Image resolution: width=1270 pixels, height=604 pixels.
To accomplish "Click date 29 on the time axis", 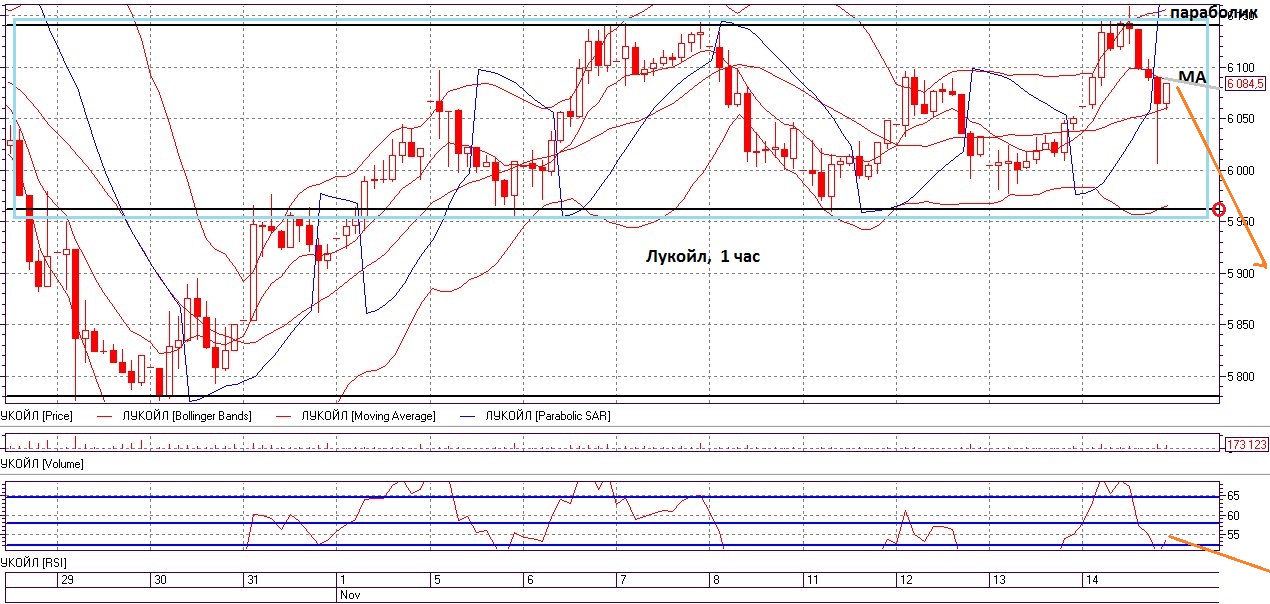I will pos(67,580).
